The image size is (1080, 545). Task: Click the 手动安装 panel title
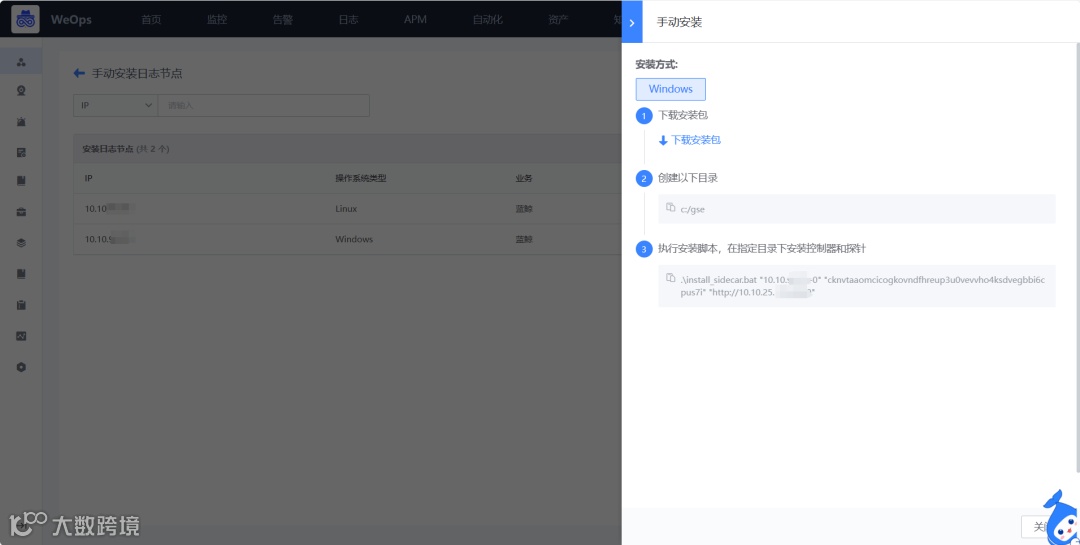pyautogui.click(x=679, y=22)
